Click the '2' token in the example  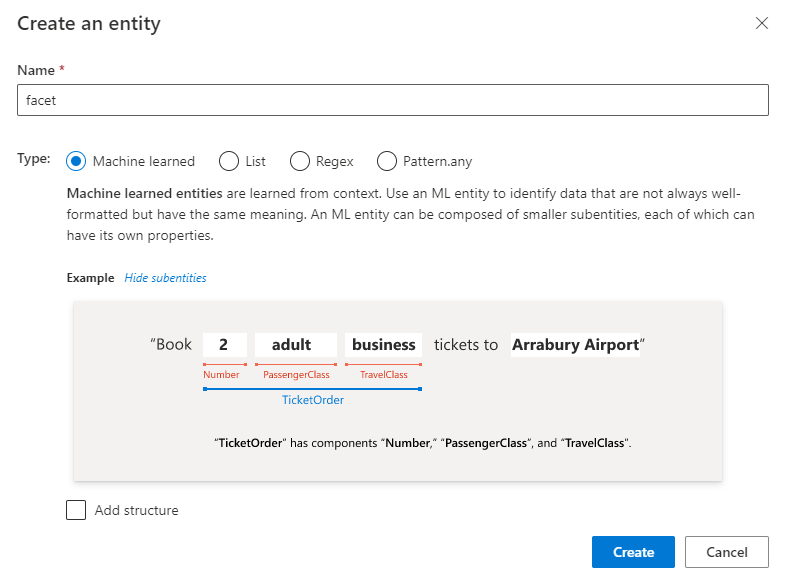click(x=224, y=345)
